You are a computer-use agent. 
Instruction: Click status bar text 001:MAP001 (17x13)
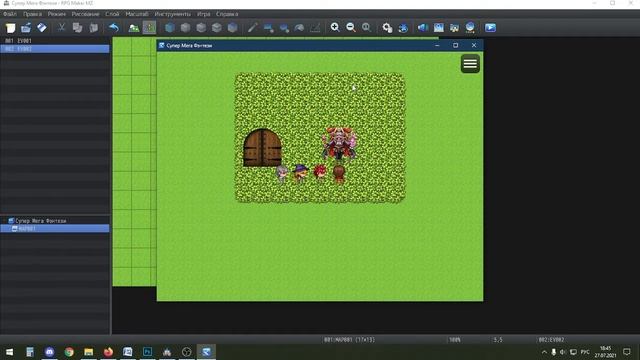349,340
